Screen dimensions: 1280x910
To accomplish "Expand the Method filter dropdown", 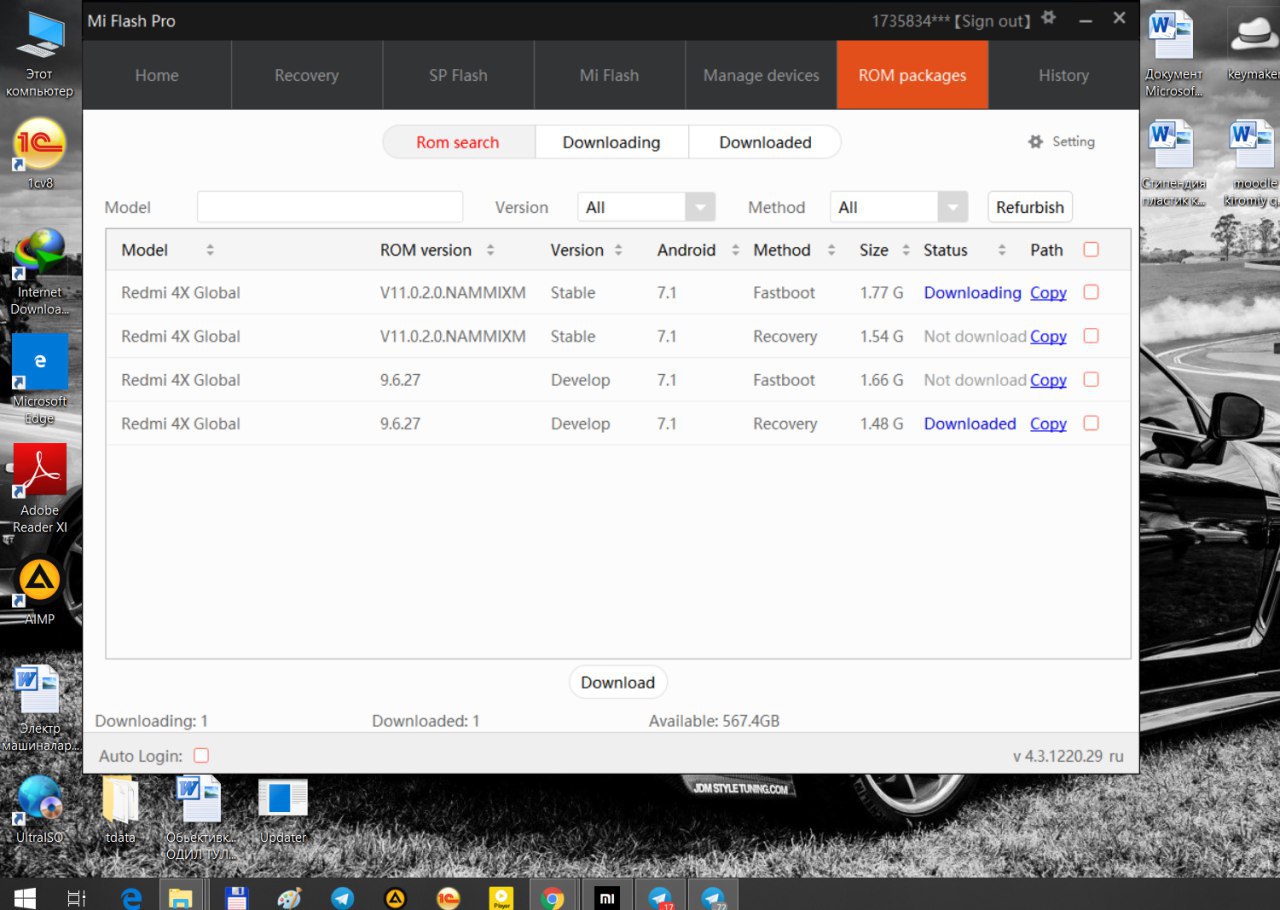I will click(x=952, y=207).
